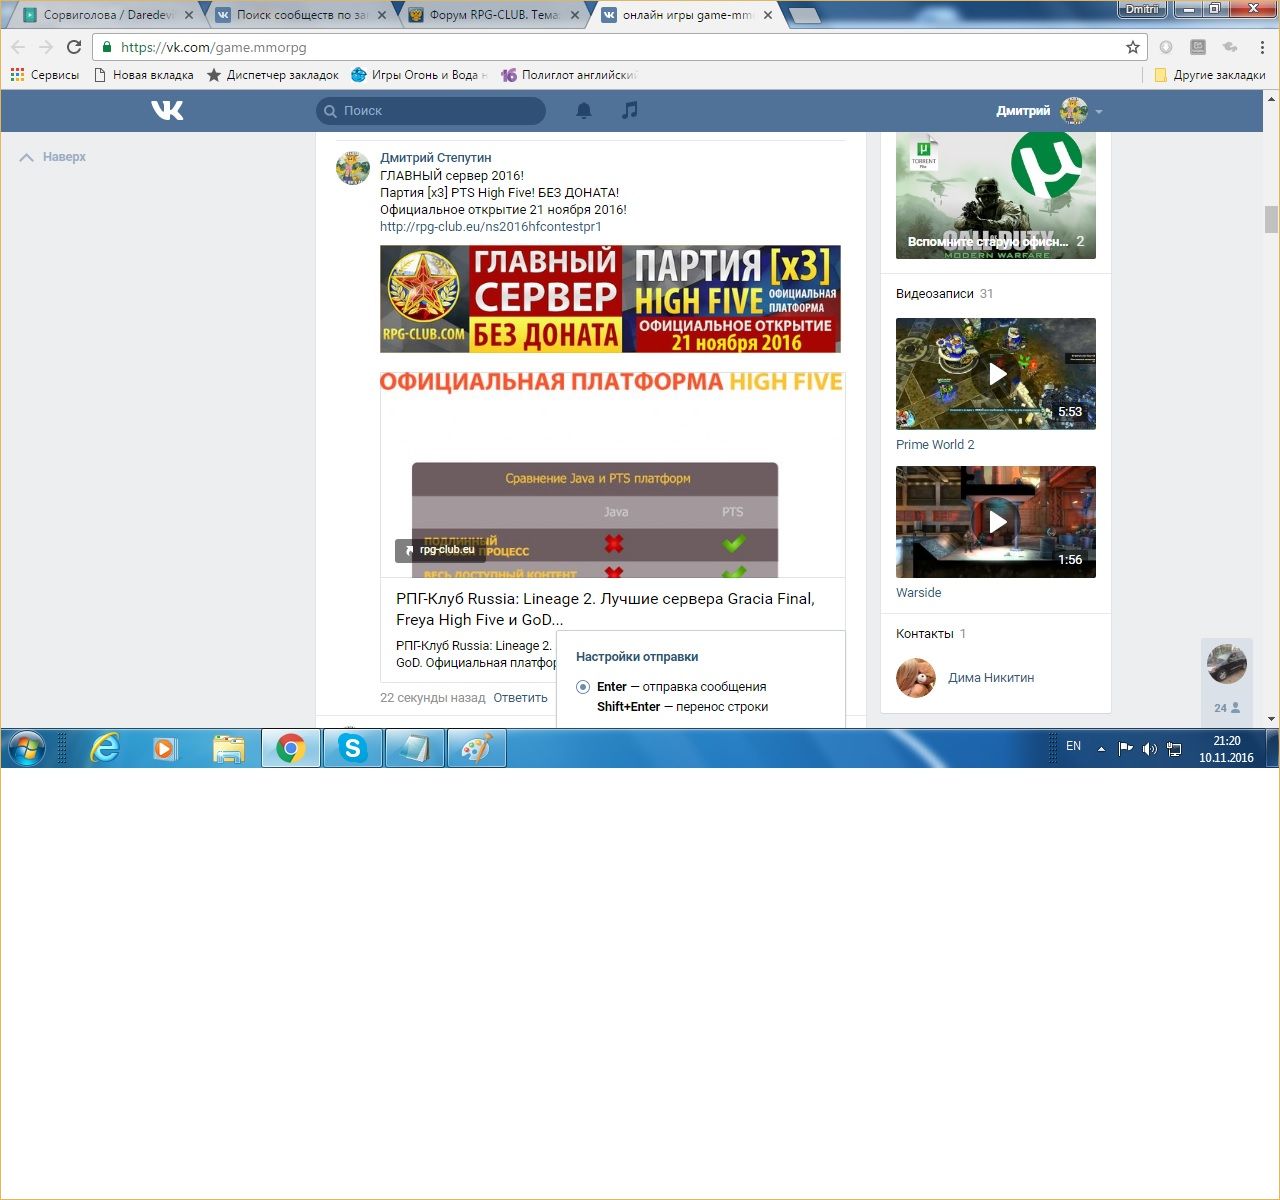The height and width of the screenshot is (1200, 1280).
Task: Open the Chrome three-dot menu
Action: coord(1262,47)
